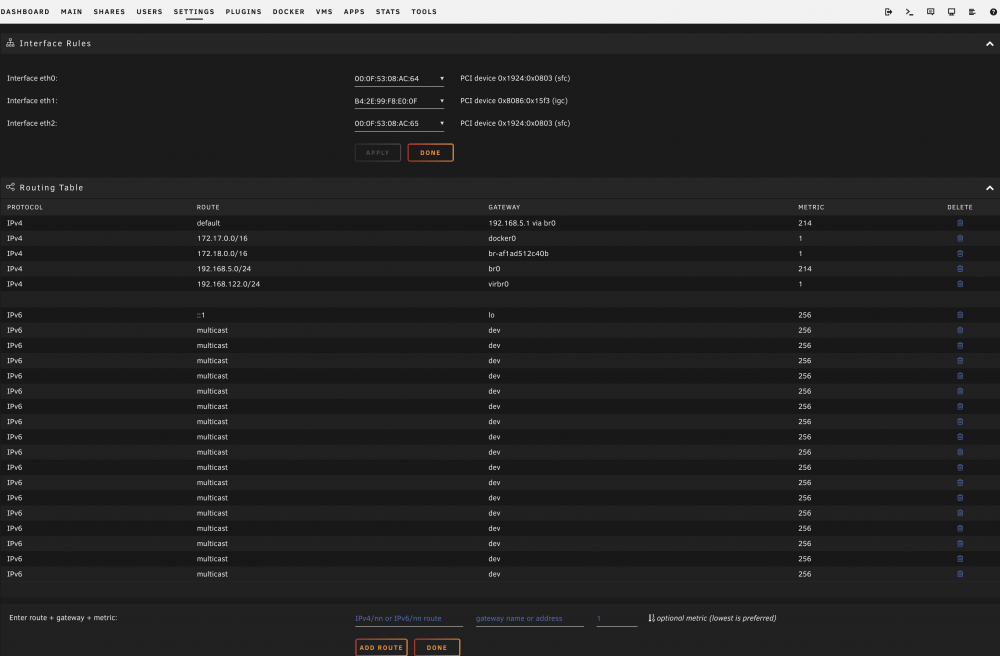Open the Users menu
Screen dimensions: 1000x656
[x=149, y=11]
